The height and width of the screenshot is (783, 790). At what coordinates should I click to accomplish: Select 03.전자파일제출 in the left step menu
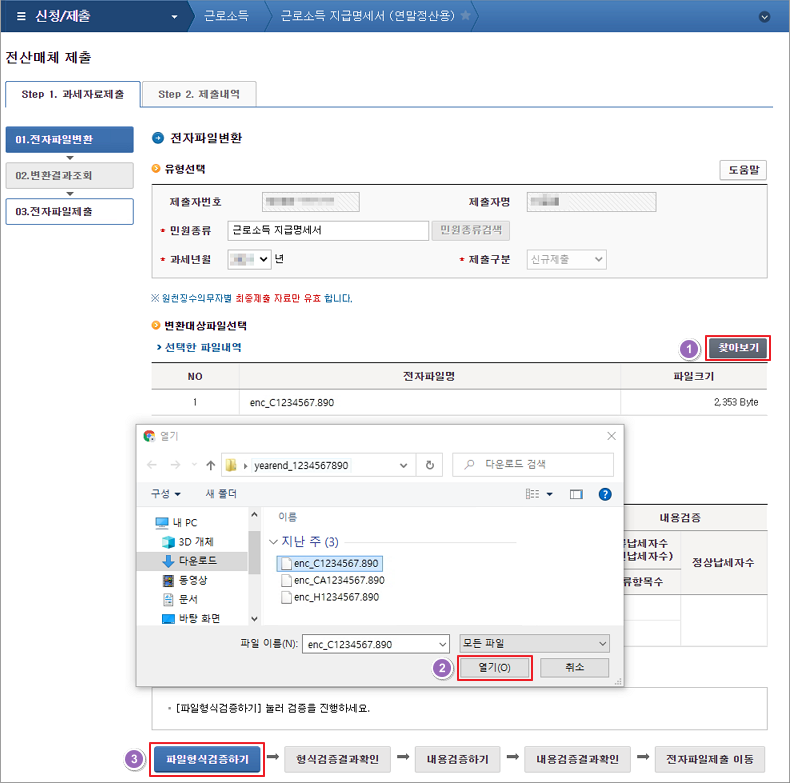point(69,212)
